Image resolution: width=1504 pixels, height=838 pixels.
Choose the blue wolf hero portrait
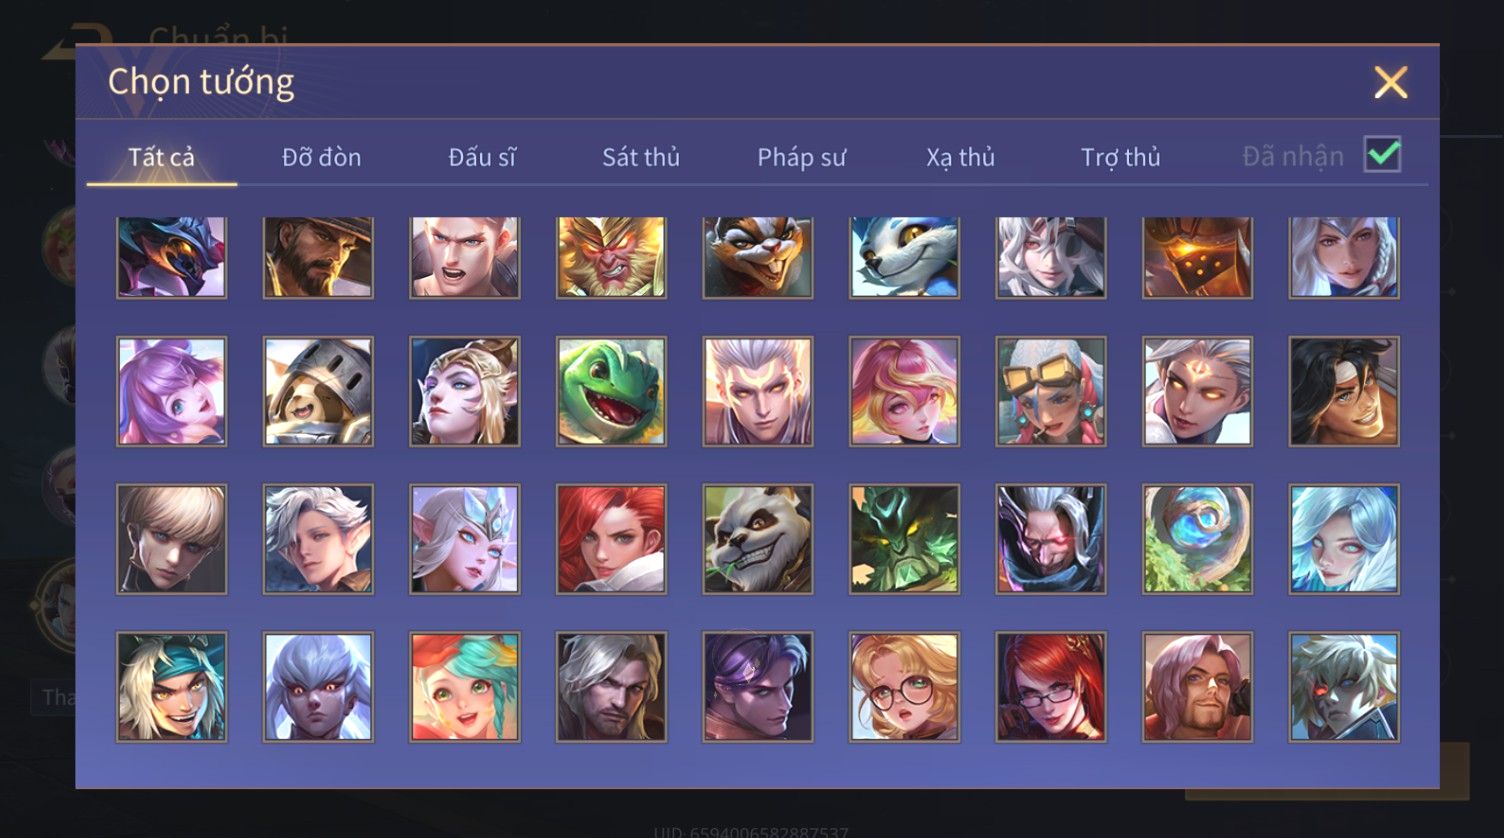tap(904, 257)
